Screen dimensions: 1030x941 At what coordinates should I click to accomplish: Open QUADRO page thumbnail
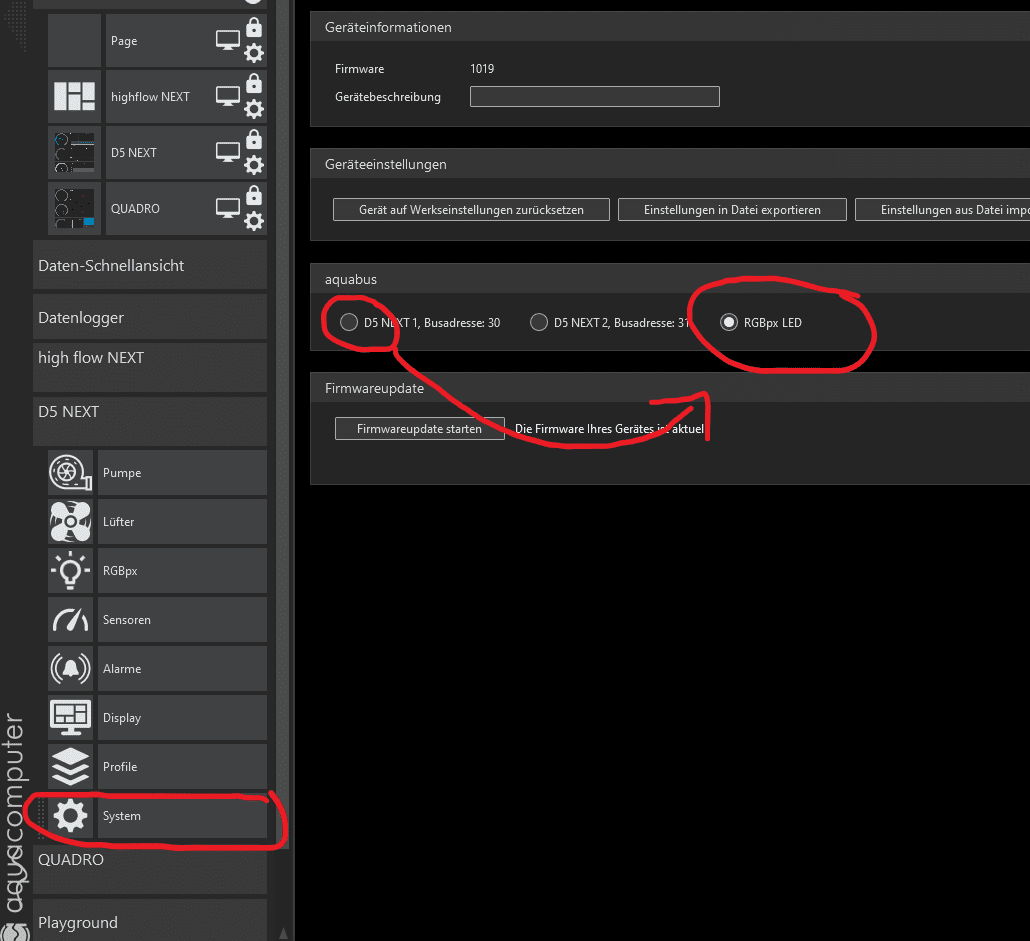click(x=74, y=208)
